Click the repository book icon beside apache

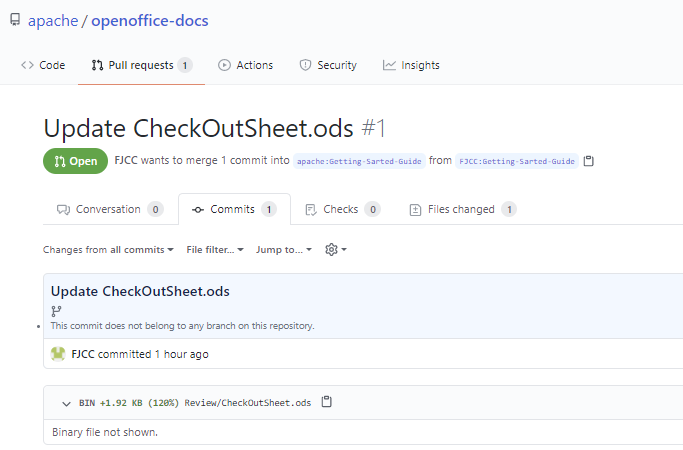point(15,20)
